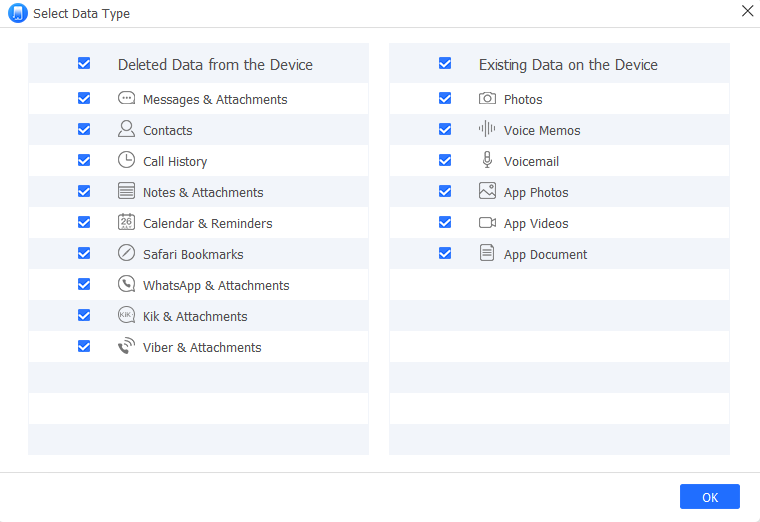Click the Voicemail microphone icon
Image resolution: width=760 pixels, height=522 pixels.
(x=487, y=160)
